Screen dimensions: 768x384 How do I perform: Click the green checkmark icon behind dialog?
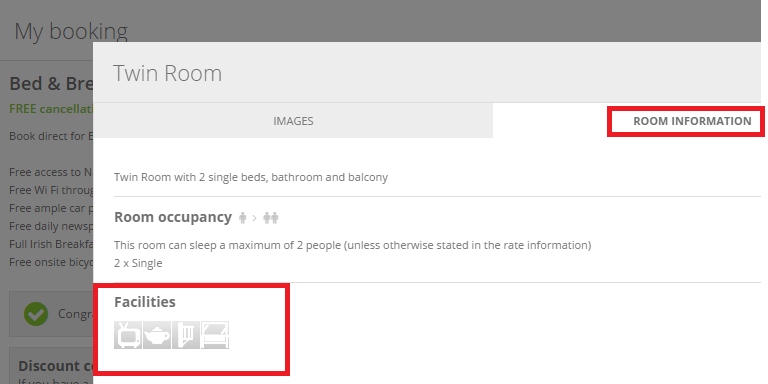(36, 314)
